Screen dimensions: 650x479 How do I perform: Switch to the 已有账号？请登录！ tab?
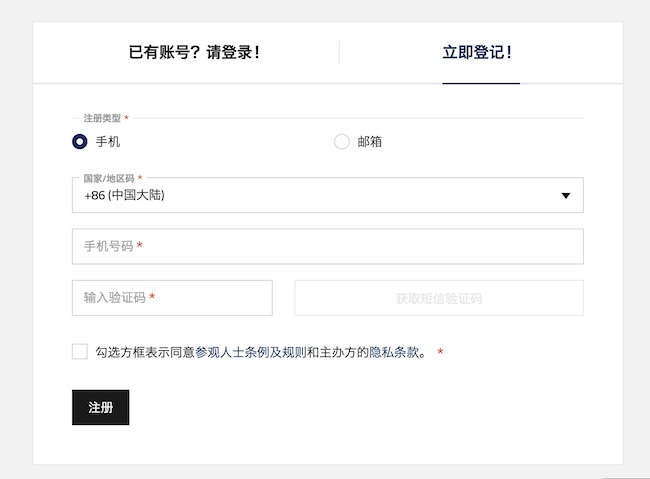tap(194, 53)
